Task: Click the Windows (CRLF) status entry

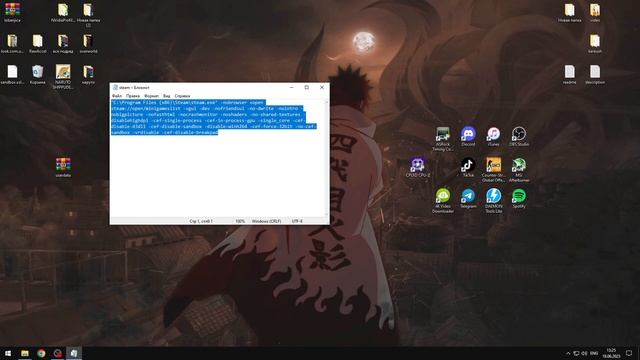Action: tap(266, 221)
